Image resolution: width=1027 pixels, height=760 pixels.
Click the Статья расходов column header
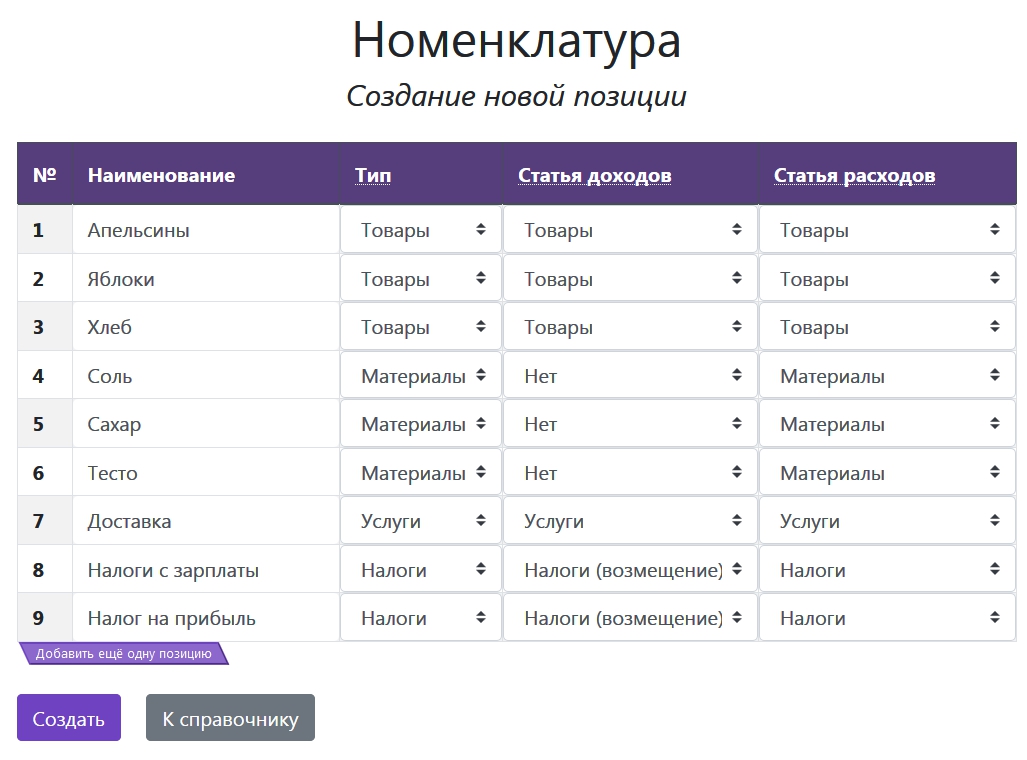click(x=854, y=176)
